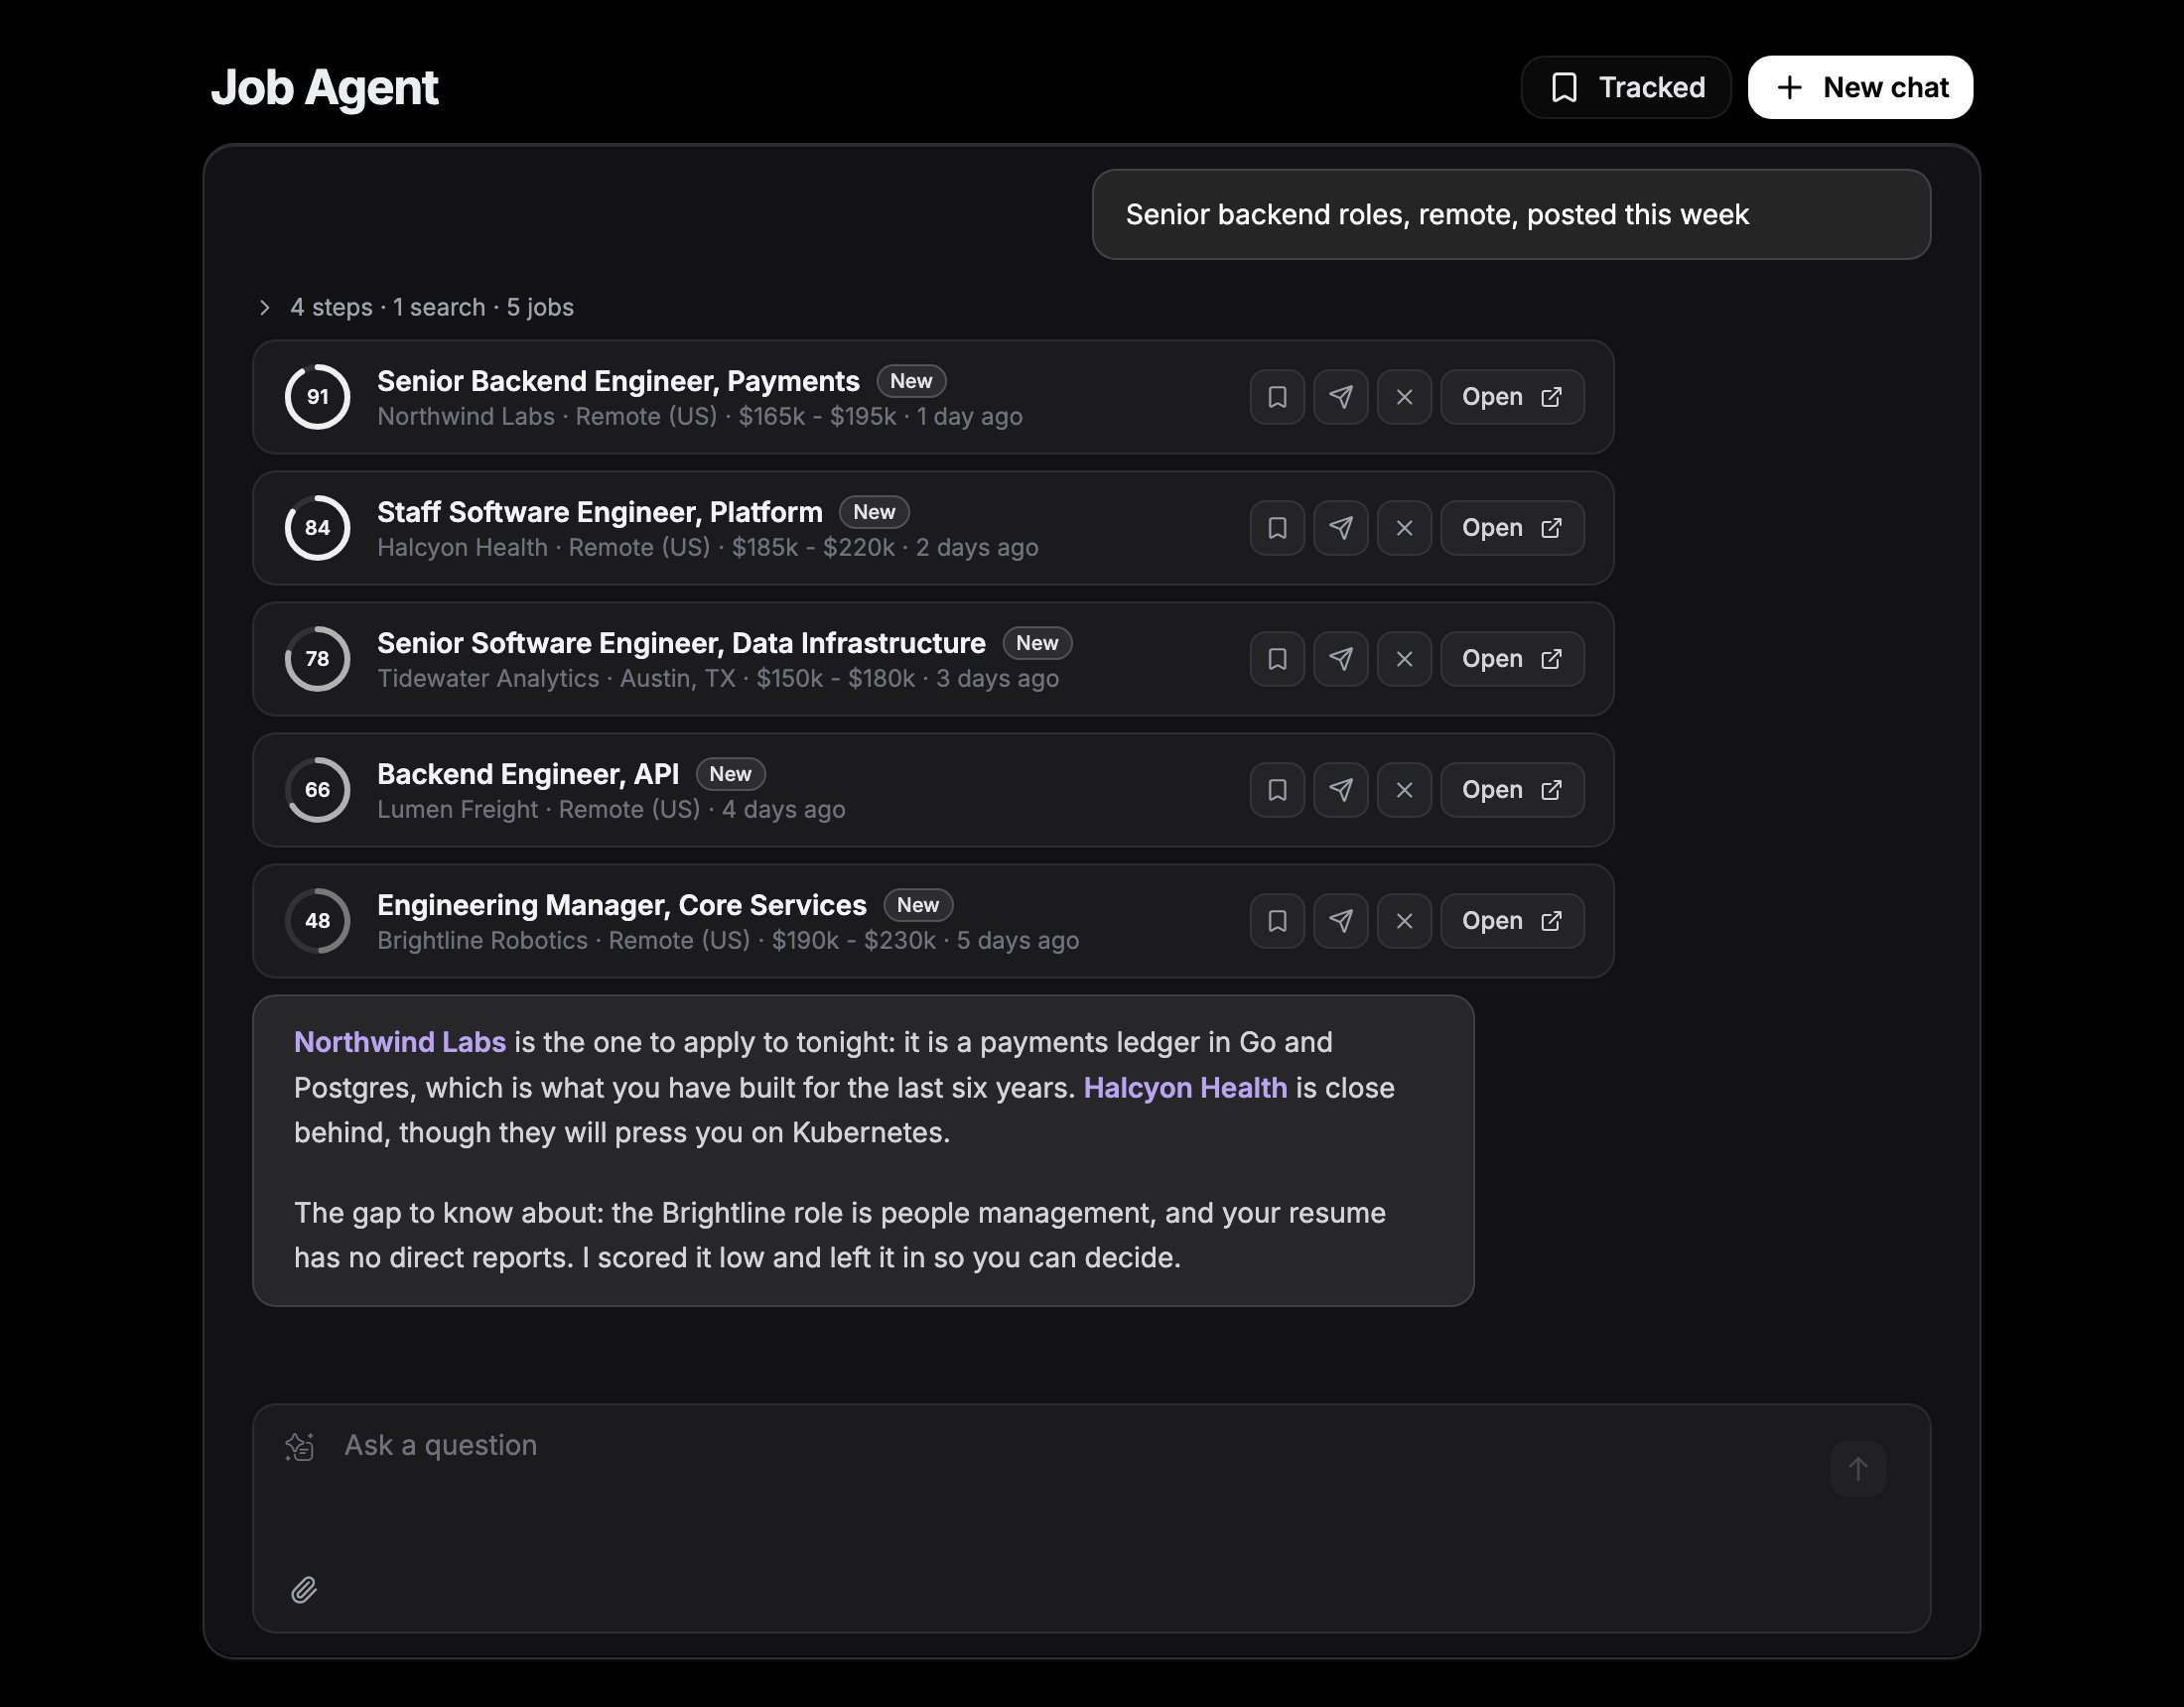Attach a file with the paperclip icon
Viewport: 2184px width, 1707px height.
(x=304, y=1590)
